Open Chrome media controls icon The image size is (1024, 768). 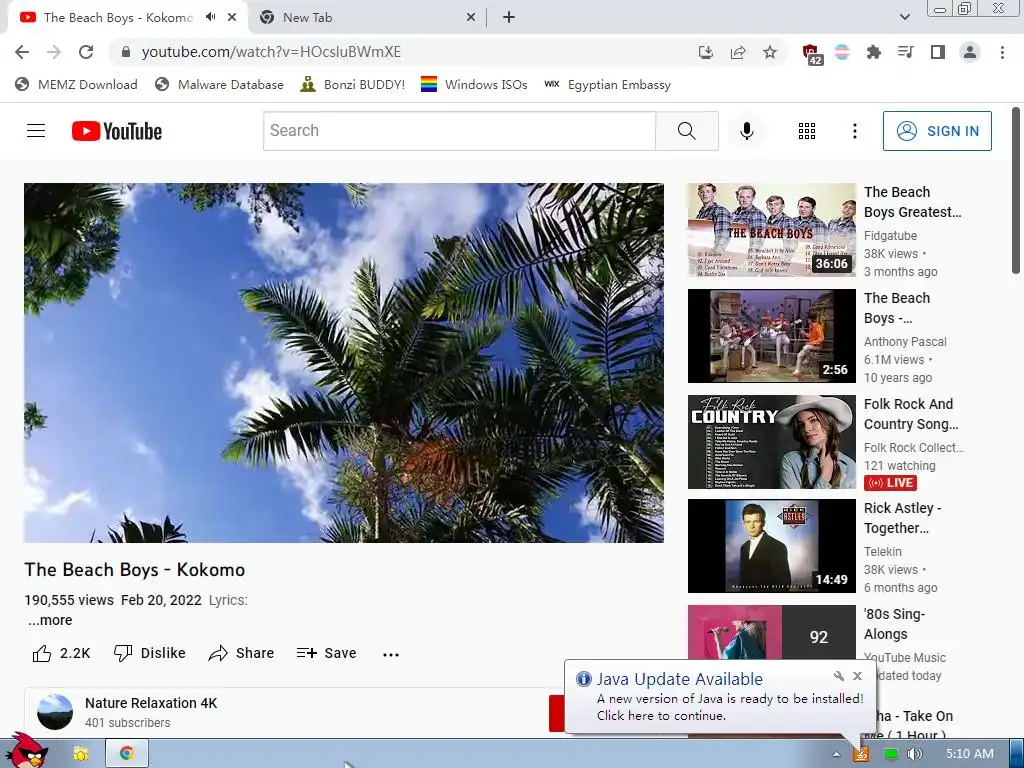(905, 52)
